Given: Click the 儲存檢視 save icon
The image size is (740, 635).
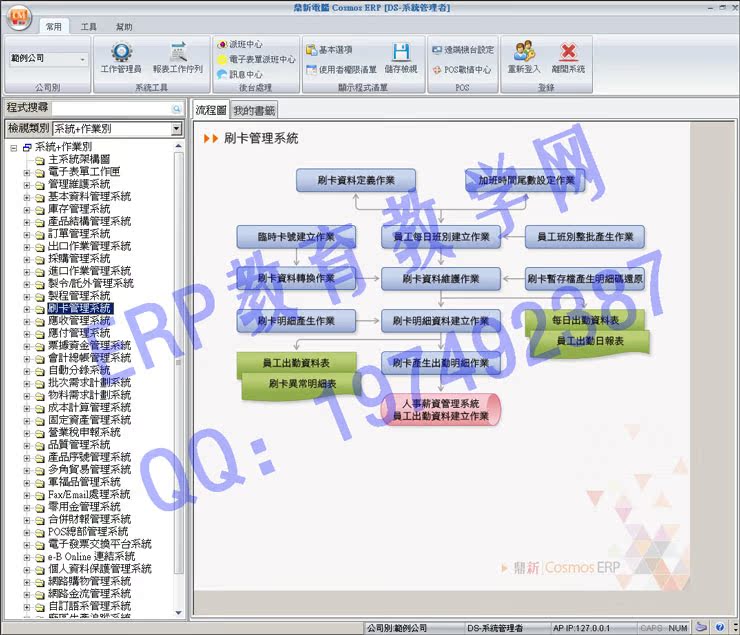Looking at the screenshot, I should tap(401, 52).
